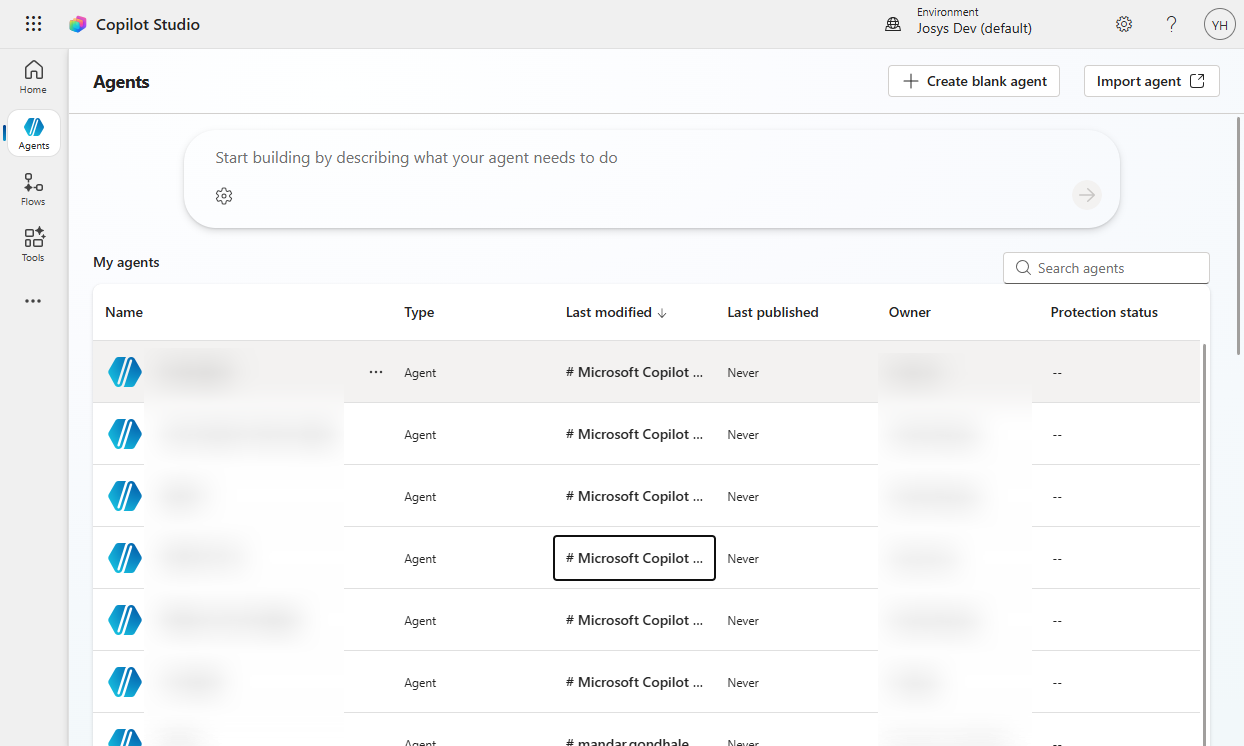Click the agents list scrollbar

[1204, 545]
